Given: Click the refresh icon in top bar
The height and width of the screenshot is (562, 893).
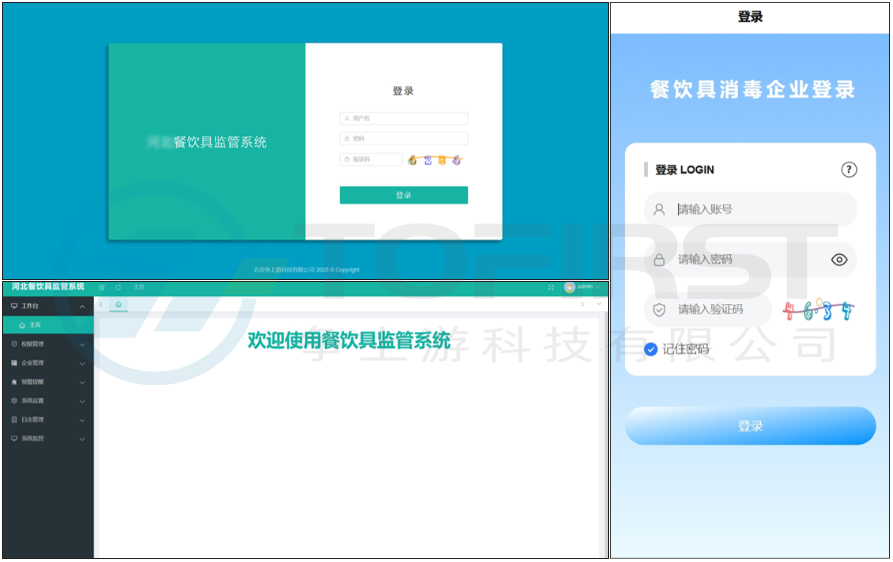Looking at the screenshot, I should point(118,287).
